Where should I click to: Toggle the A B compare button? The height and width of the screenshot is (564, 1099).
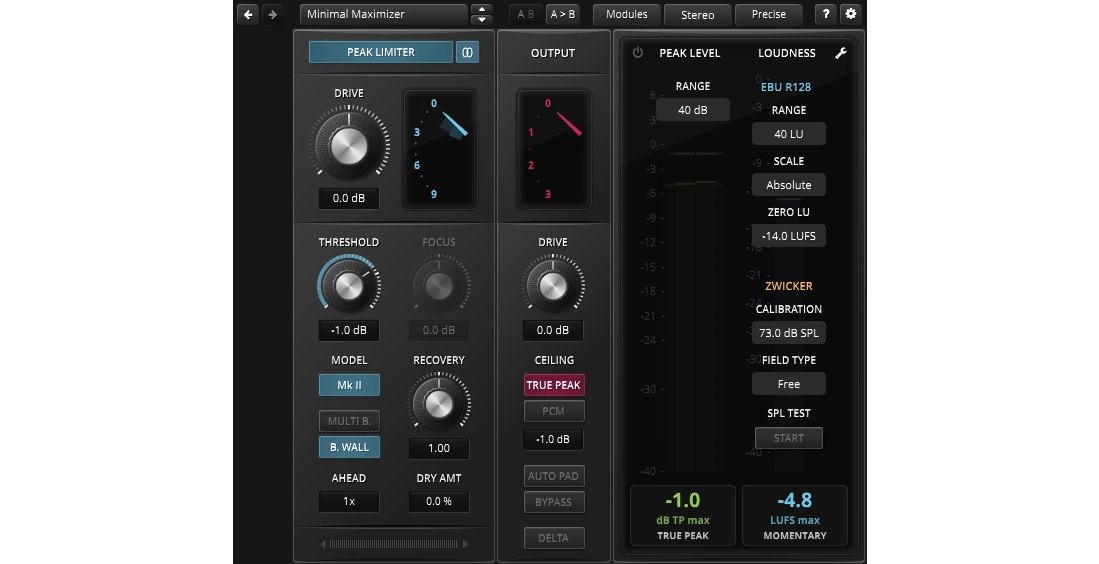coord(526,14)
